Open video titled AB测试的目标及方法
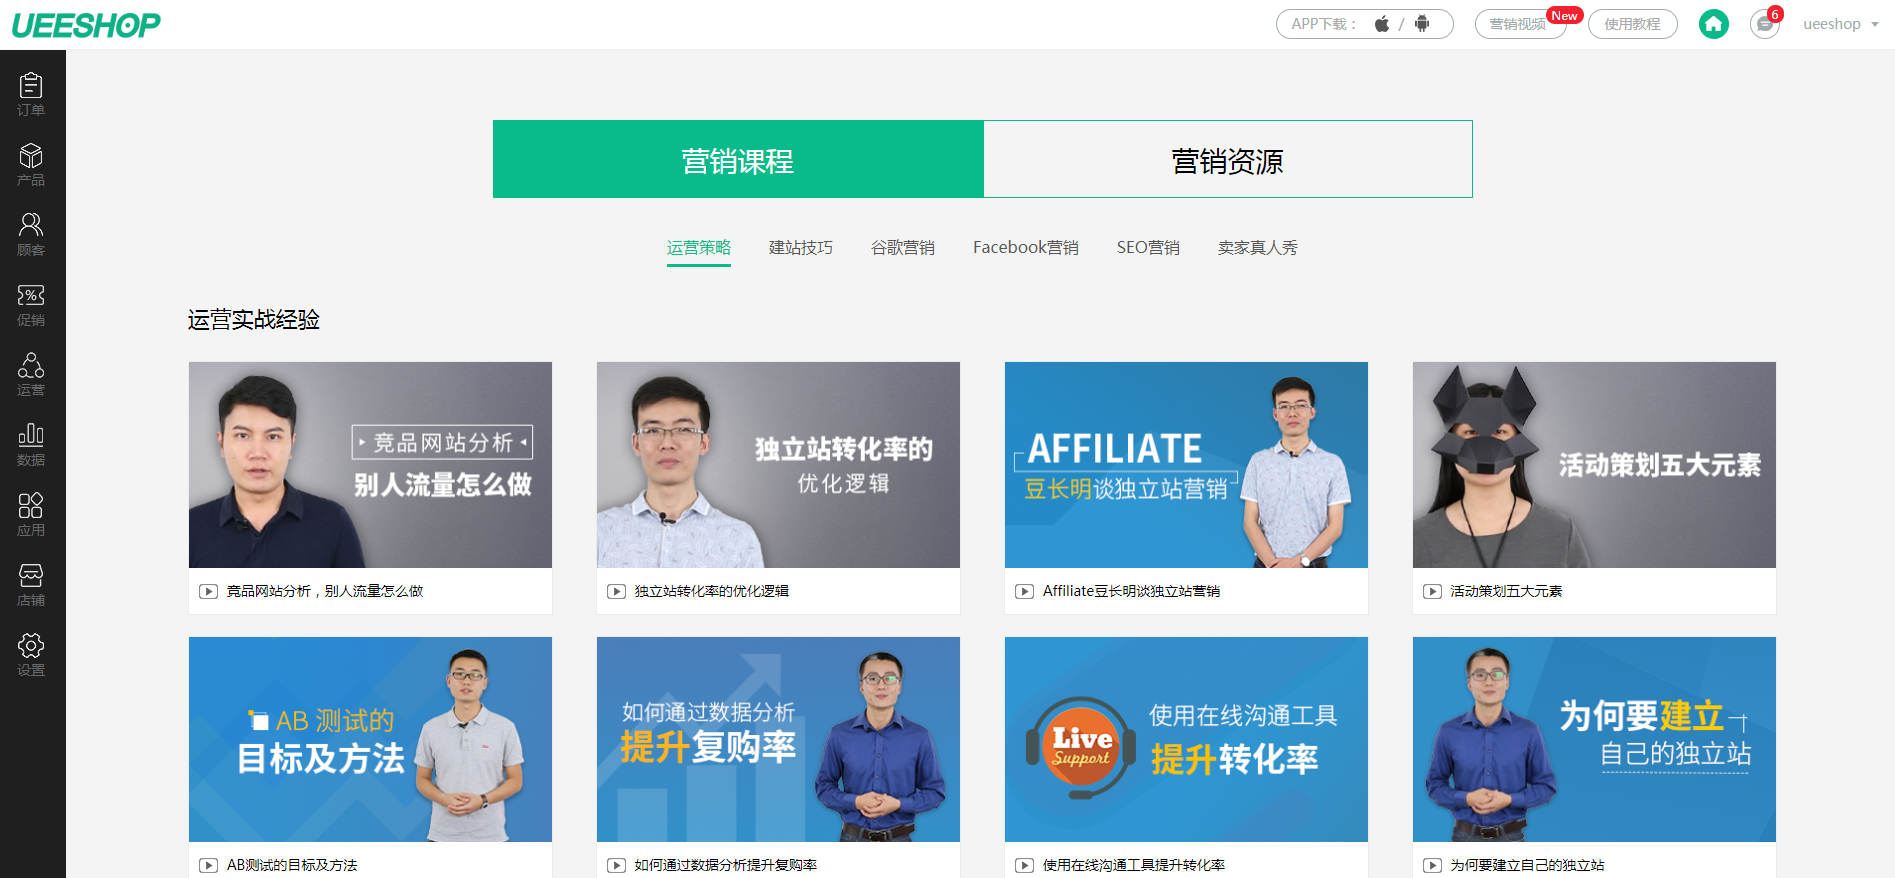1895x878 pixels. point(292,865)
